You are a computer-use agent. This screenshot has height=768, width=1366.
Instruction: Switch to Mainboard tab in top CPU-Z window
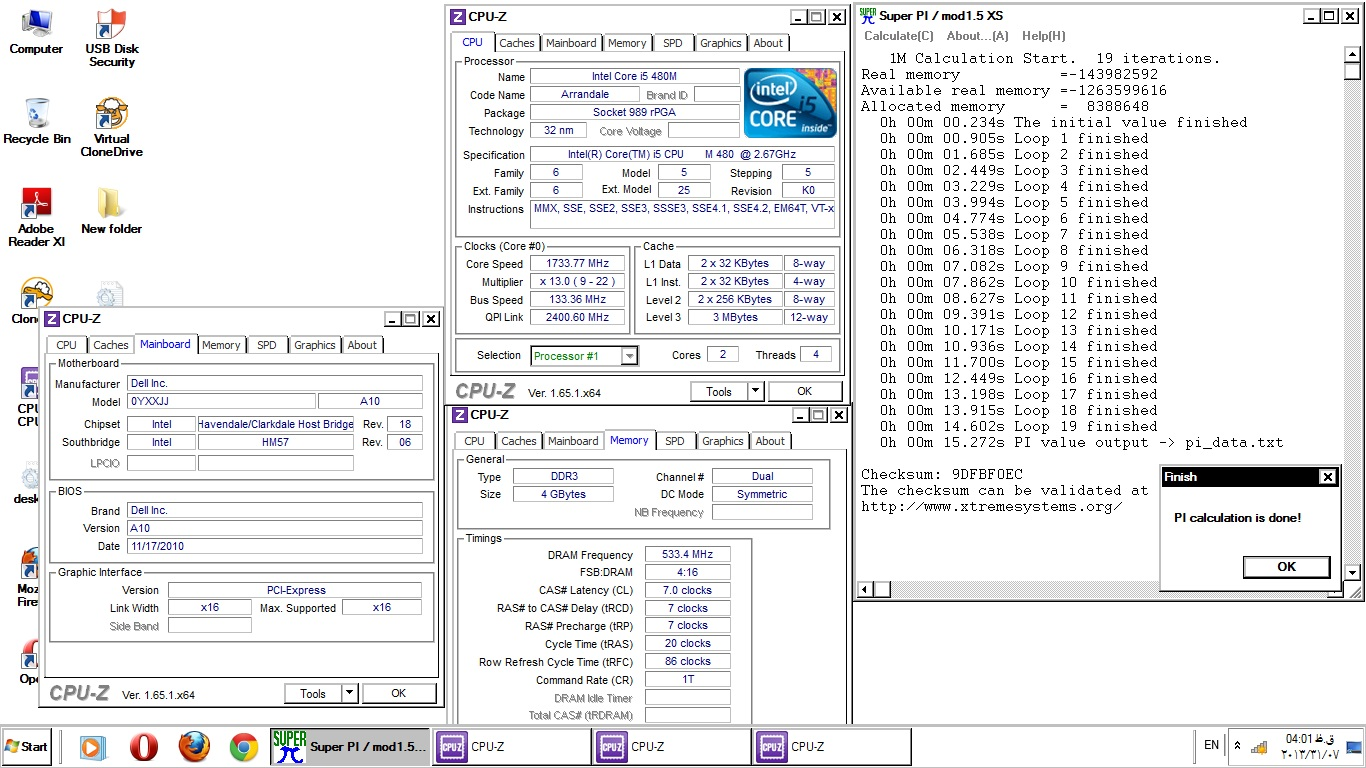[x=571, y=43]
